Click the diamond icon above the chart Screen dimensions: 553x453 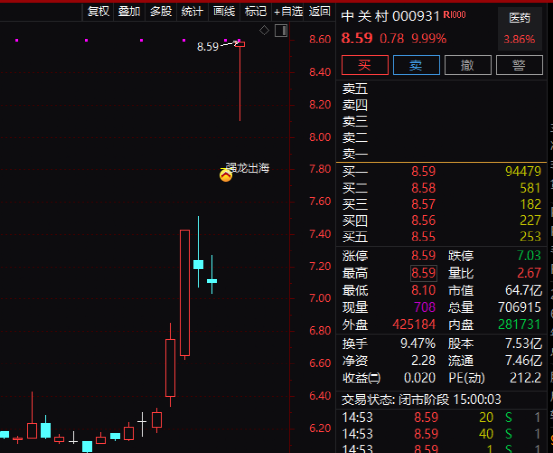point(264,31)
